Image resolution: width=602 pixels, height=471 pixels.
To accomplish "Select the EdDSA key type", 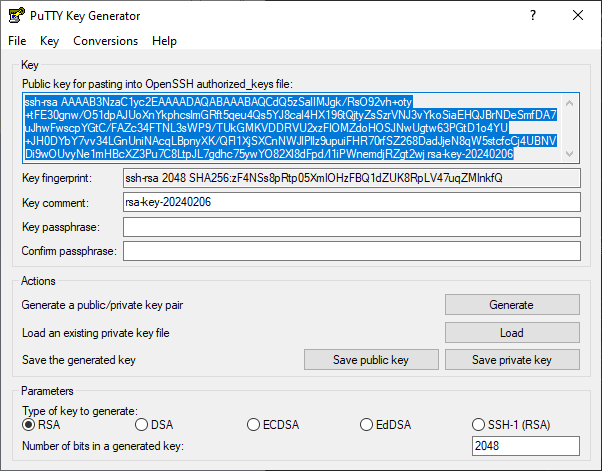I will pos(385,425).
